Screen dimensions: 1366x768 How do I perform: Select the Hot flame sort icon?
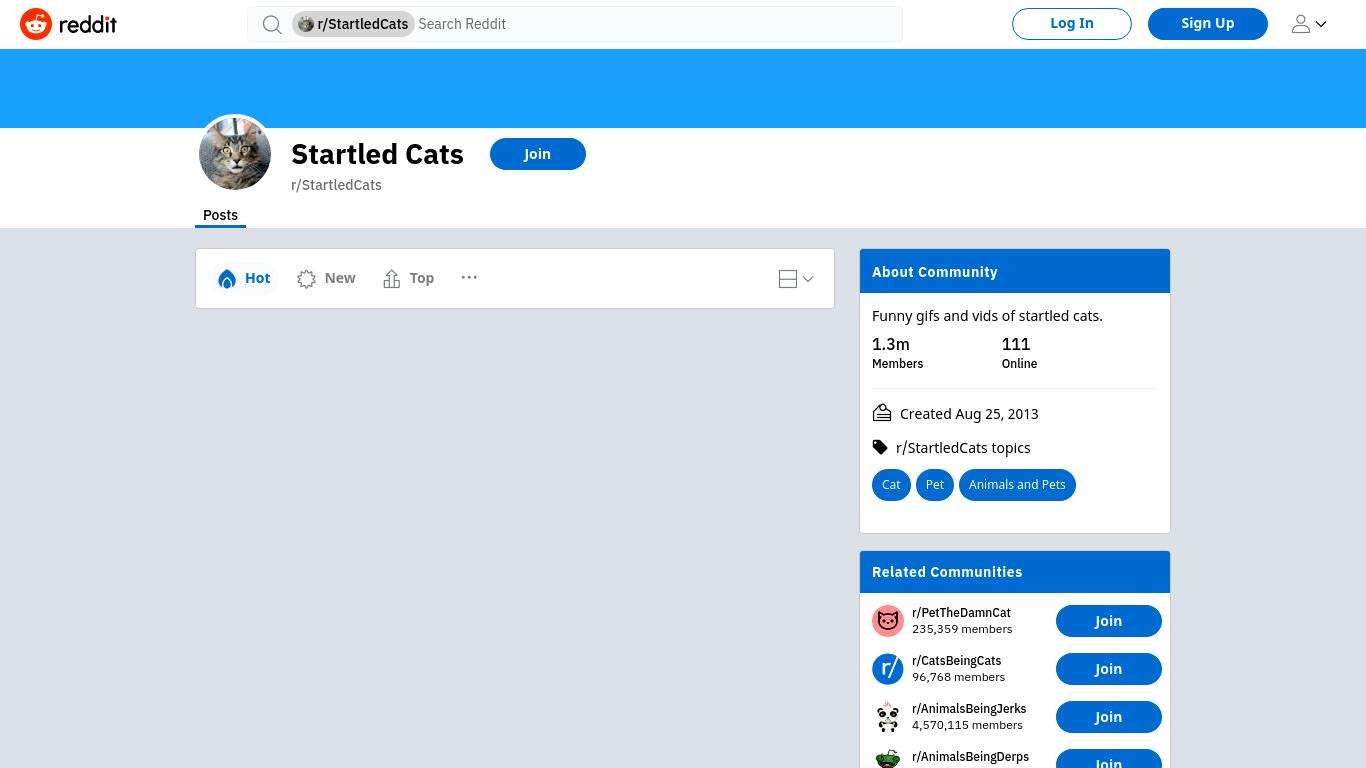(227, 279)
